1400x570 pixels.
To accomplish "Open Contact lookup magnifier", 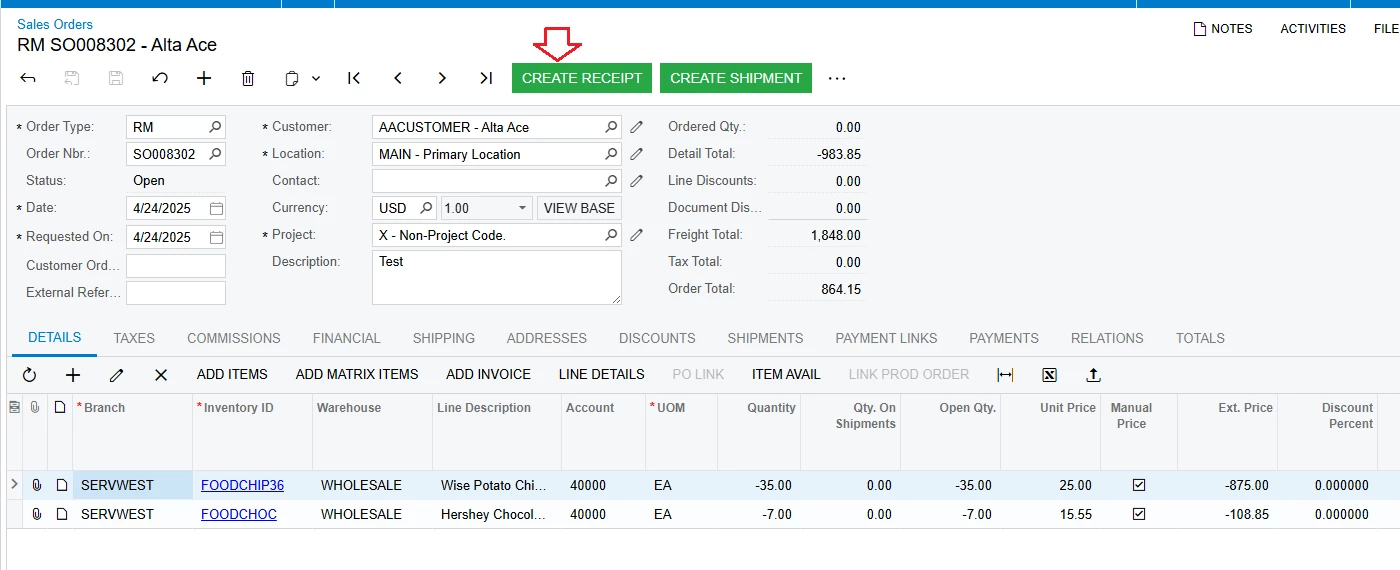I will point(611,181).
